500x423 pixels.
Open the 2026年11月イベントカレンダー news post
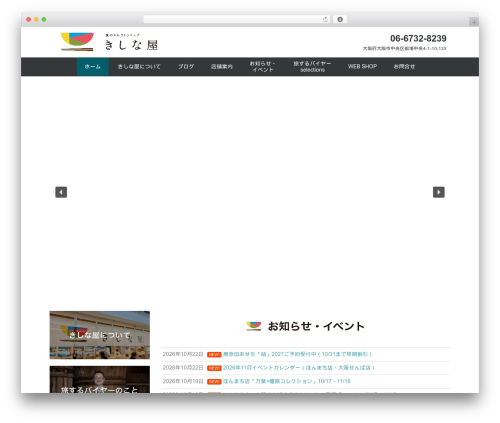pyautogui.click(x=299, y=368)
